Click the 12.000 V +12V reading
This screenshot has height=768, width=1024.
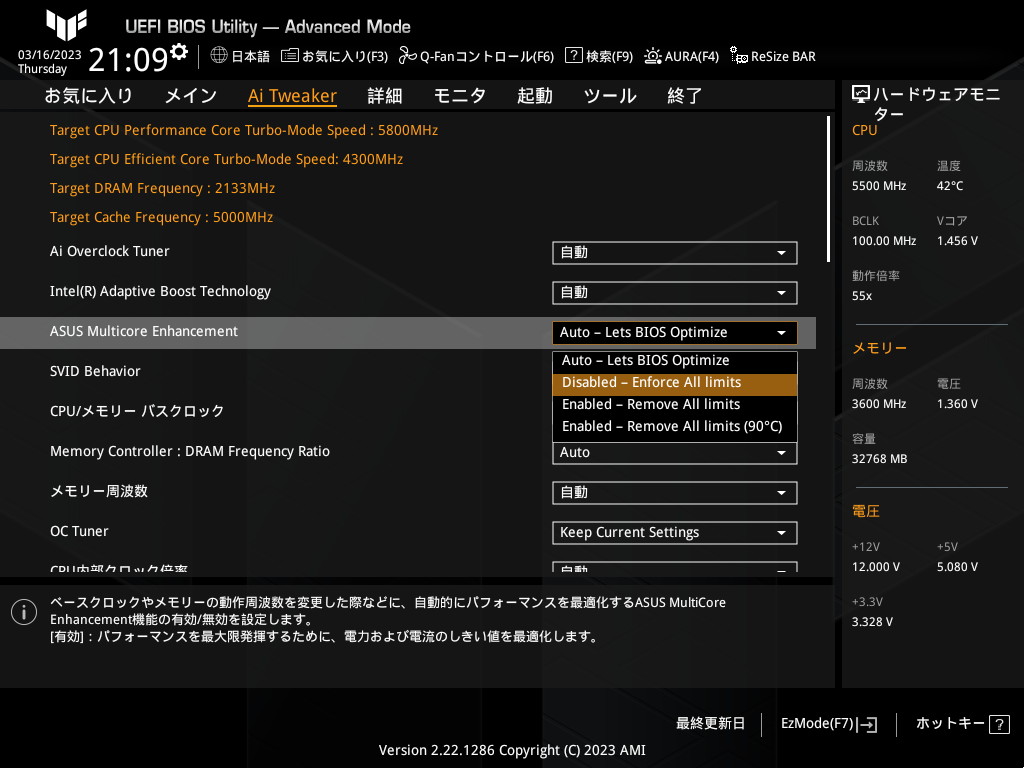[875, 567]
